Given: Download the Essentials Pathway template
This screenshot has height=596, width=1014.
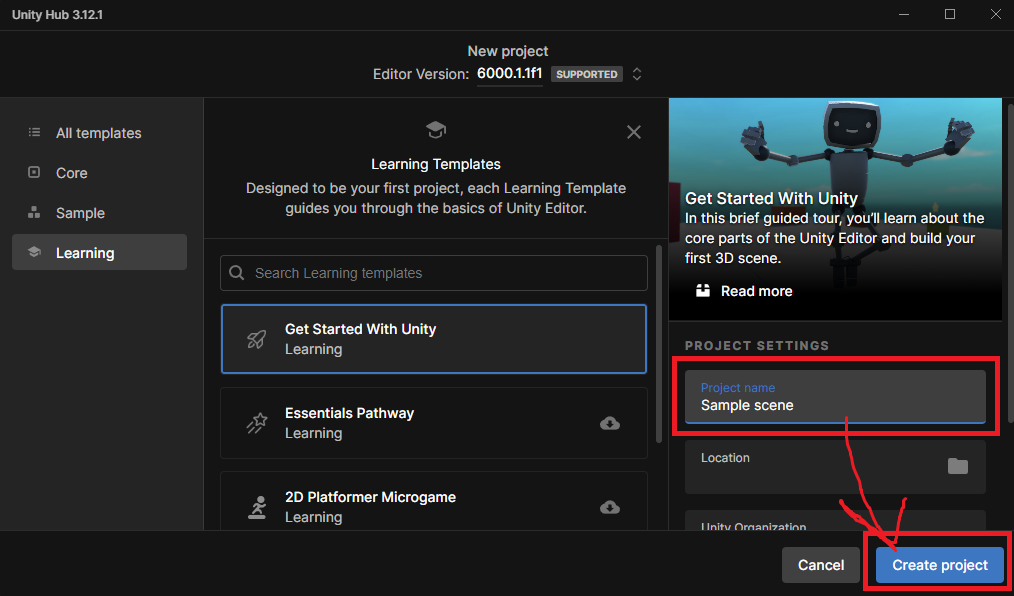Looking at the screenshot, I should point(610,423).
